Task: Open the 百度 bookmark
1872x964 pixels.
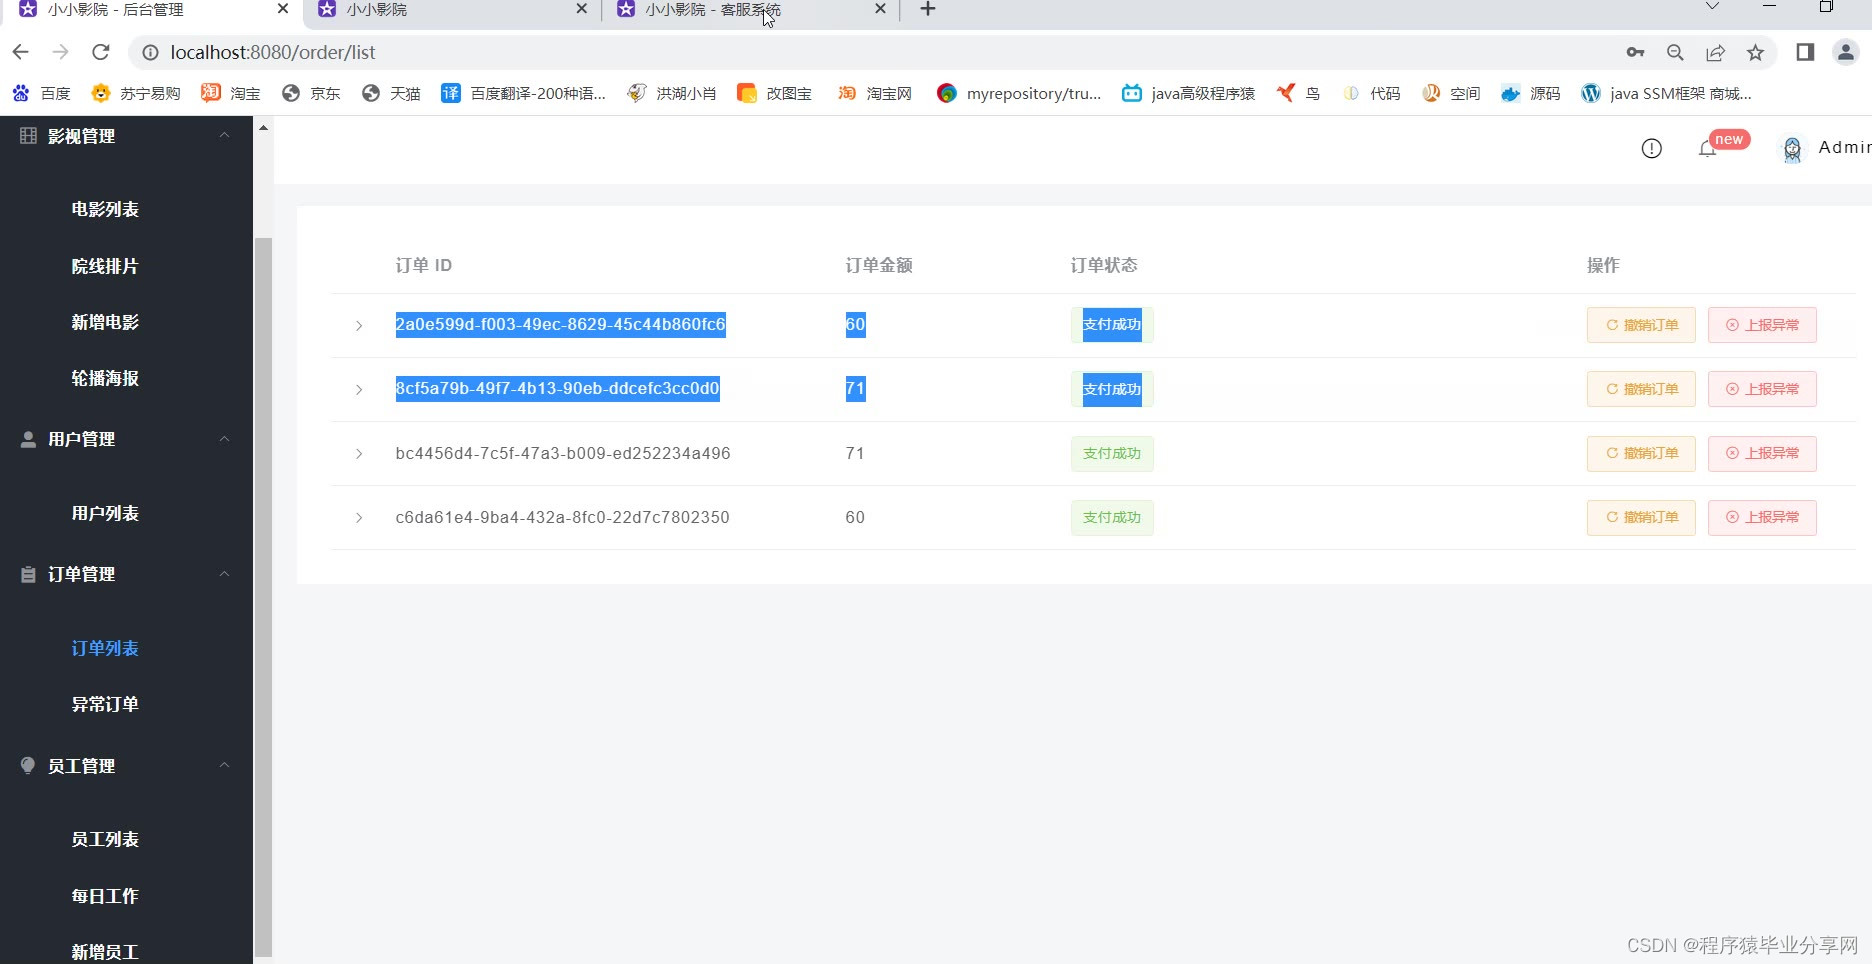Action: [x=41, y=93]
